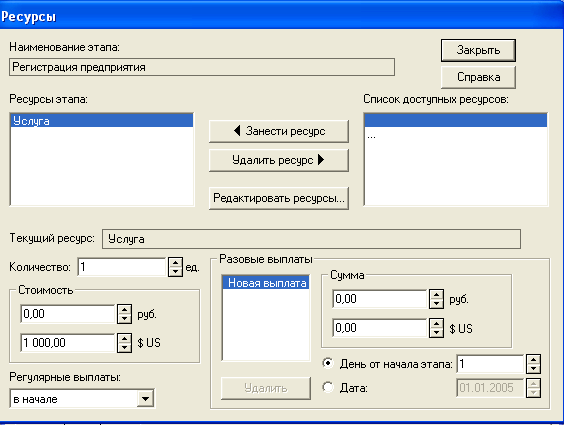The width and height of the screenshot is (564, 425).
Task: Increase Количество with the up arrow
Action: click(175, 262)
